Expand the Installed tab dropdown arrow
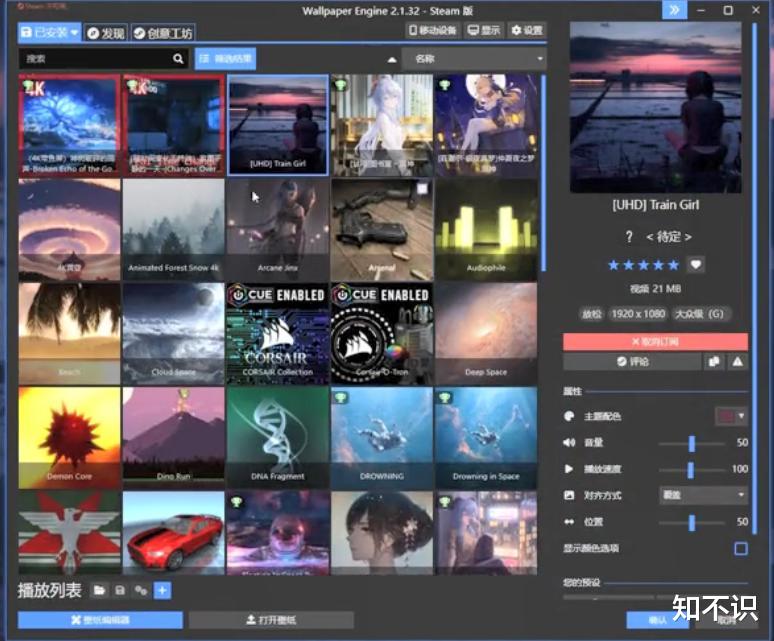 pyautogui.click(x=75, y=33)
